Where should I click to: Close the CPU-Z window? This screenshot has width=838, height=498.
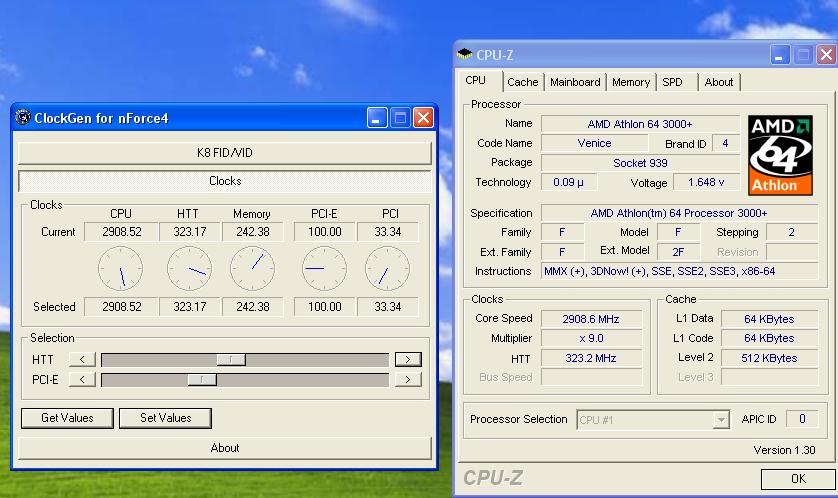pyautogui.click(x=826, y=55)
